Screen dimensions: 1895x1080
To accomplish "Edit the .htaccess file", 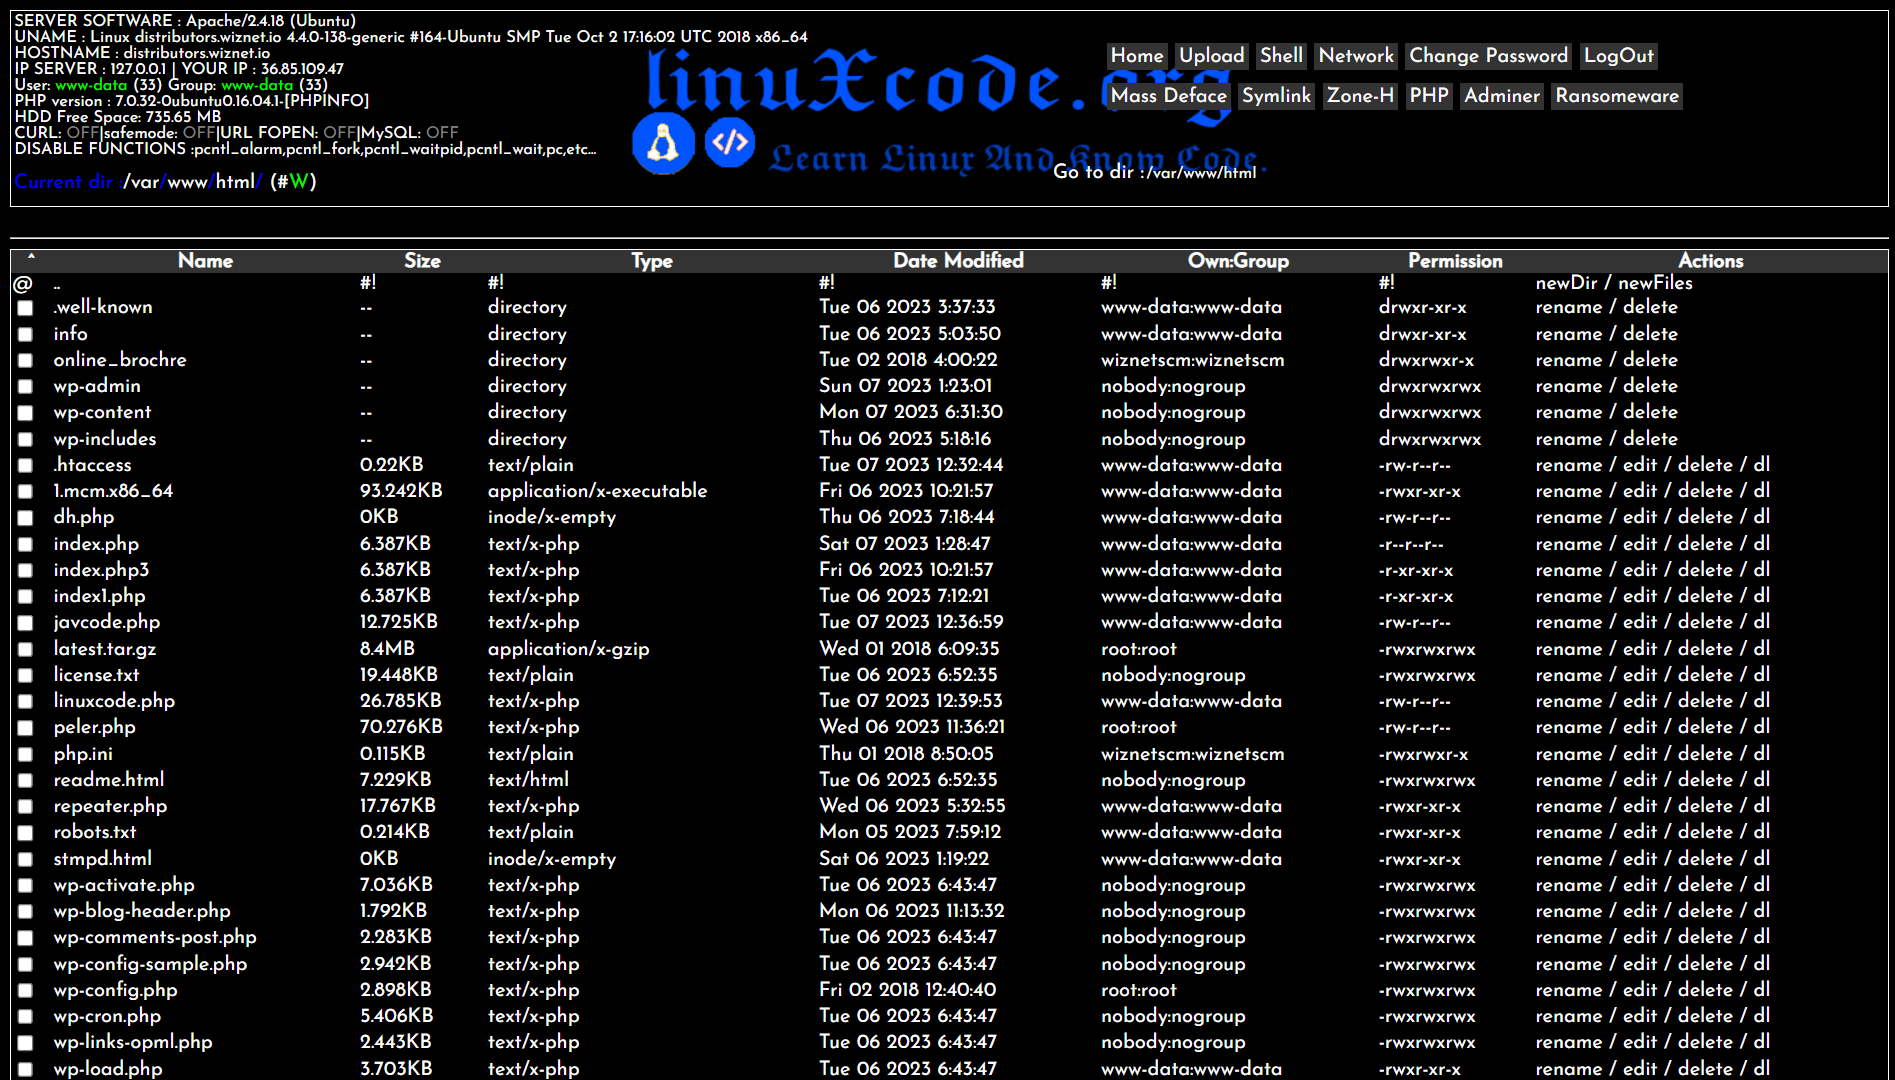I will 1639,465.
